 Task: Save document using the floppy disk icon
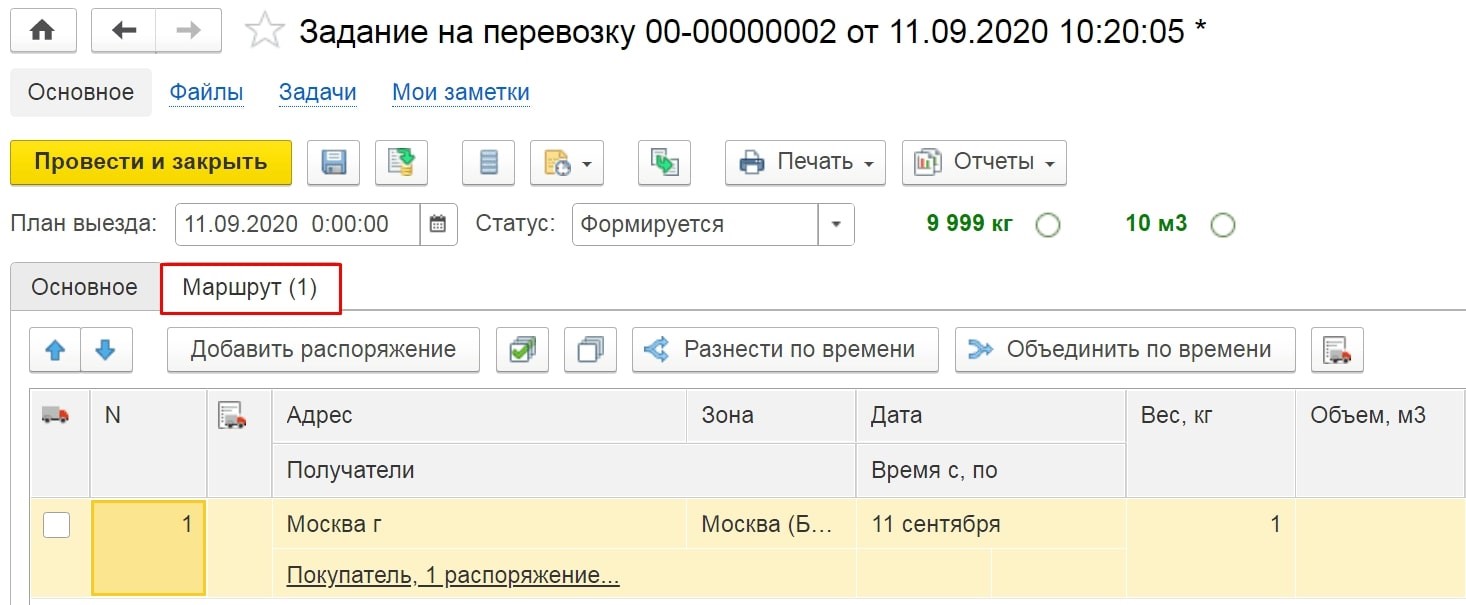333,162
